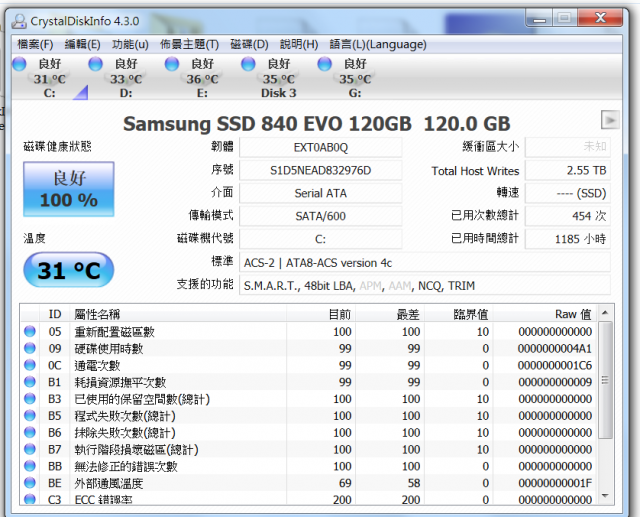Click the serial number S1D5NEAD832976D
This screenshot has height=517, width=640.
pos(320,170)
